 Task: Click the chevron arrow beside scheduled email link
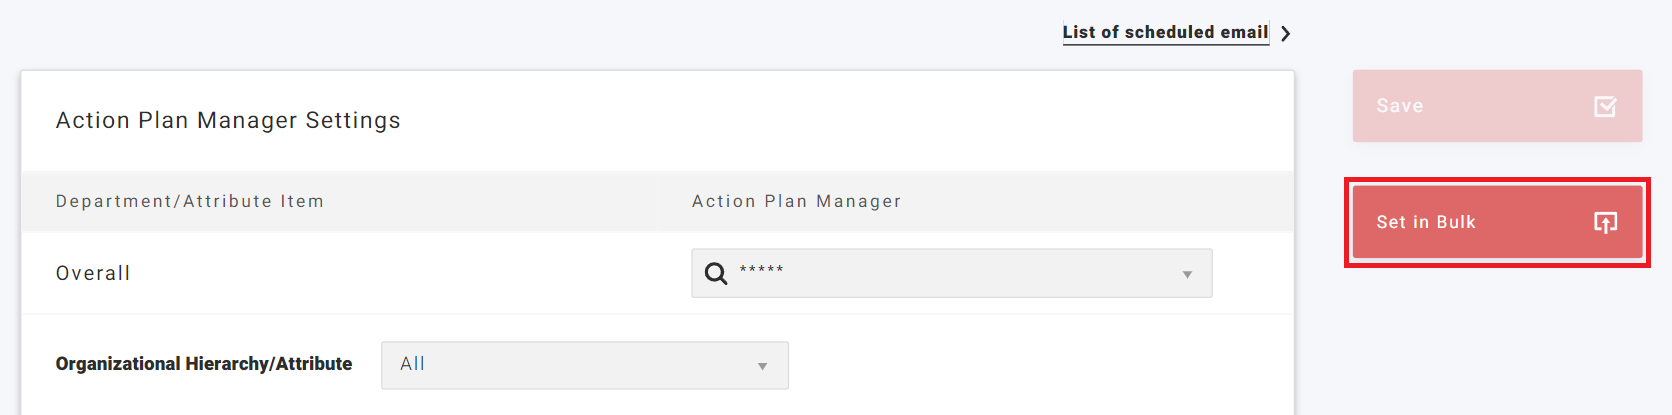tap(1286, 33)
